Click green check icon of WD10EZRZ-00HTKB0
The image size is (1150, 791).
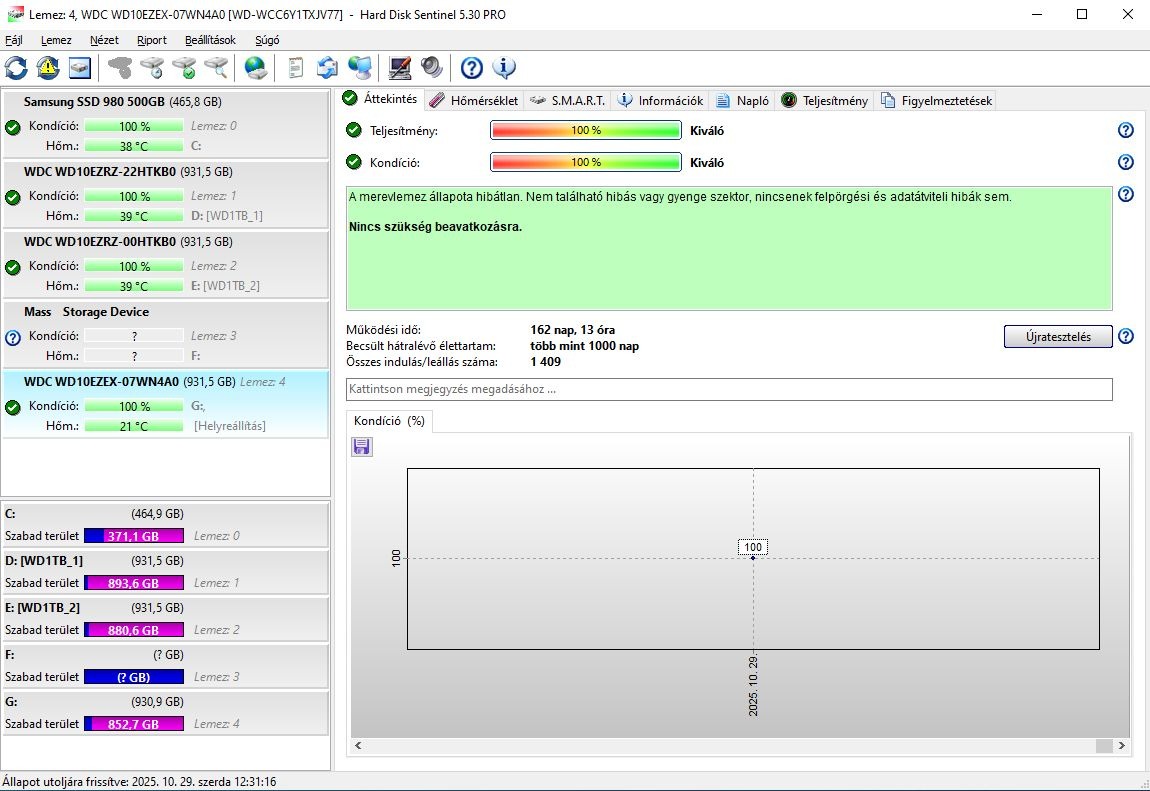[13, 268]
